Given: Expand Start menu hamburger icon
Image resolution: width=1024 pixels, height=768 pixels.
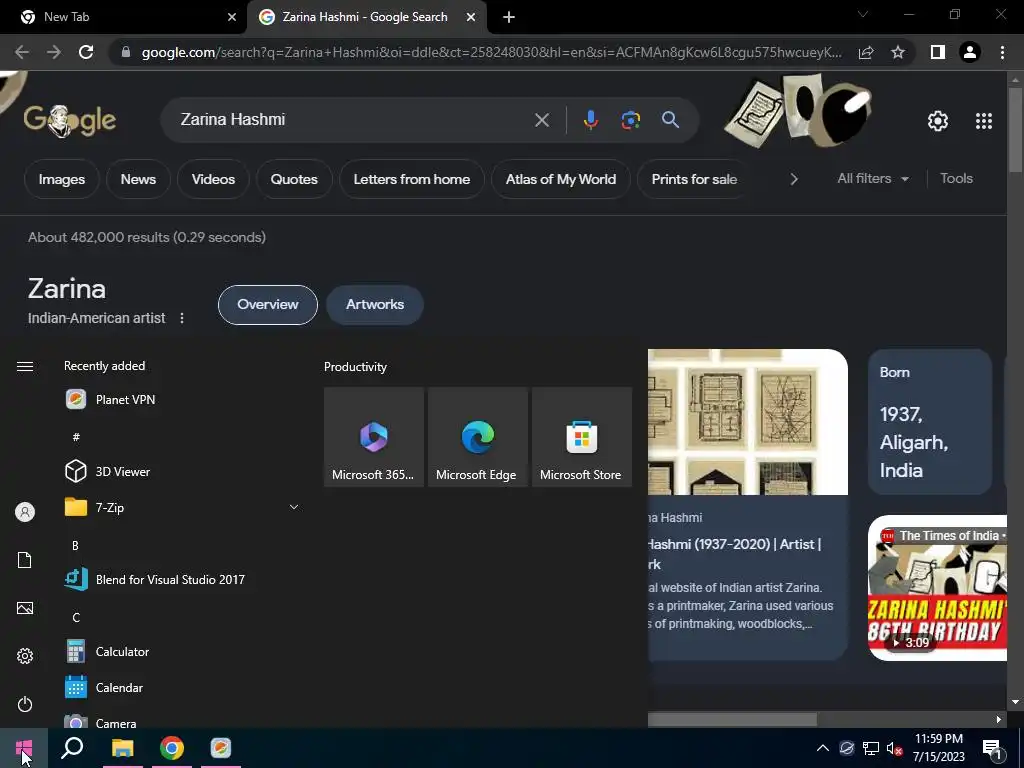Looking at the screenshot, I should (x=25, y=366).
